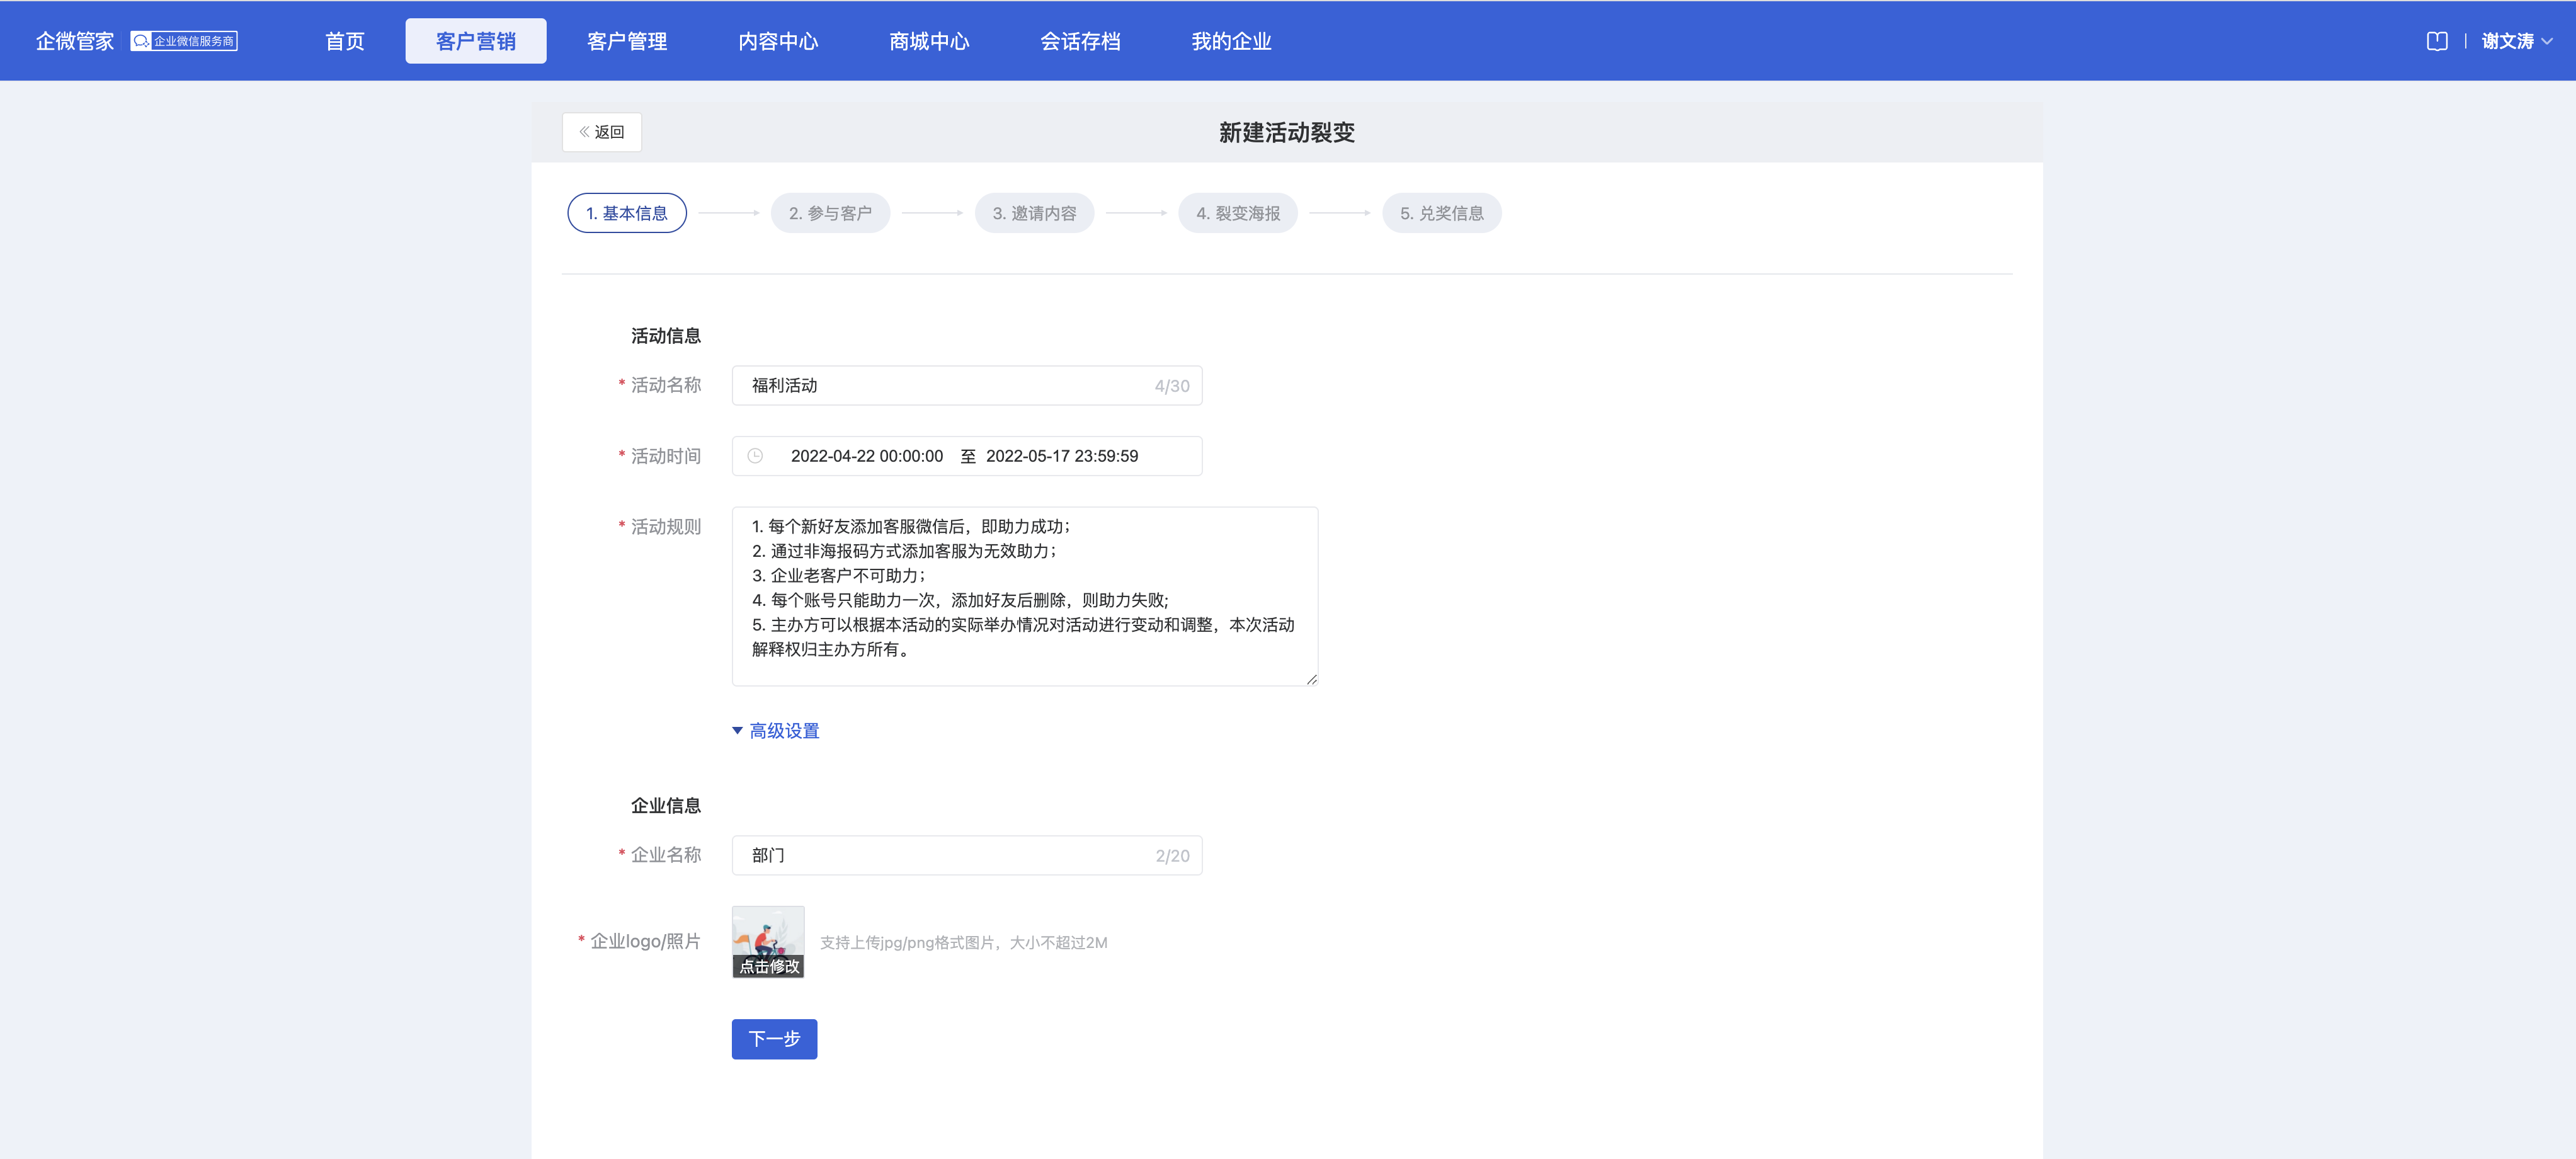Click the 活动规则 text area
Image resolution: width=2576 pixels, height=1159 pixels.
(x=1025, y=596)
